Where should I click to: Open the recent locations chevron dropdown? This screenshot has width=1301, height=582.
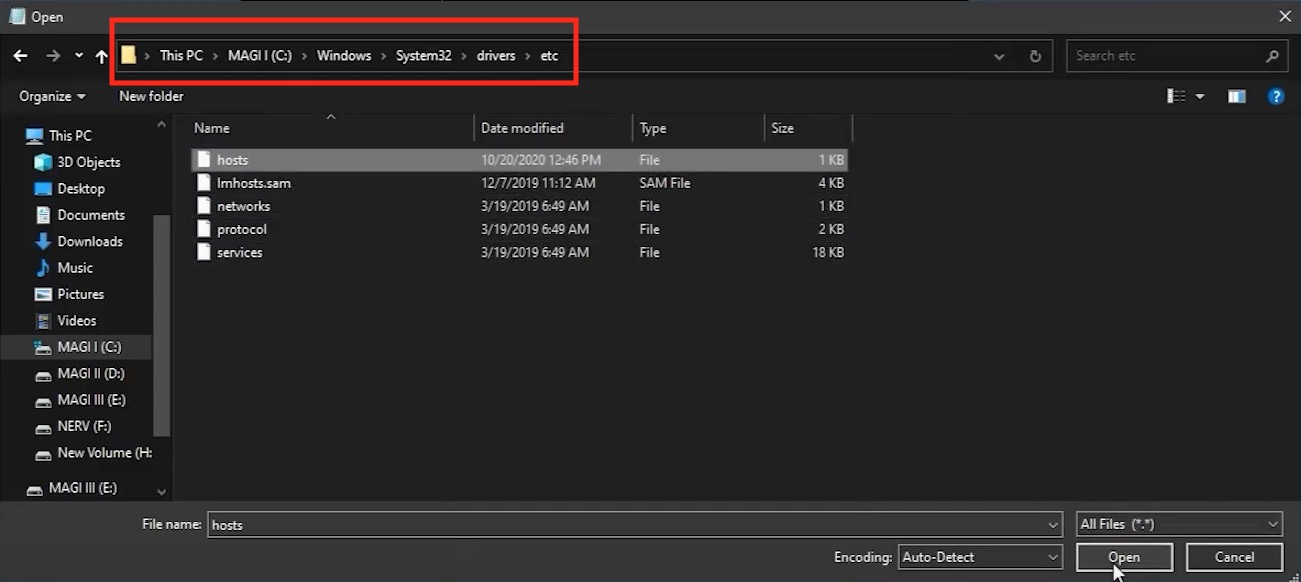tap(78, 55)
